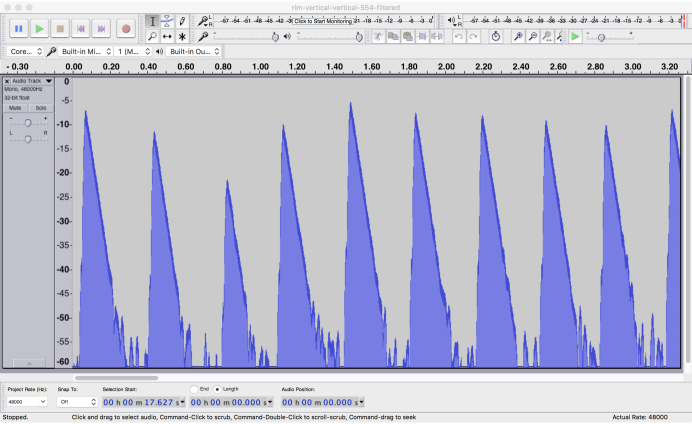The height and width of the screenshot is (424, 692).
Task: Open the Project Rate dropdown
Action: 26,401
